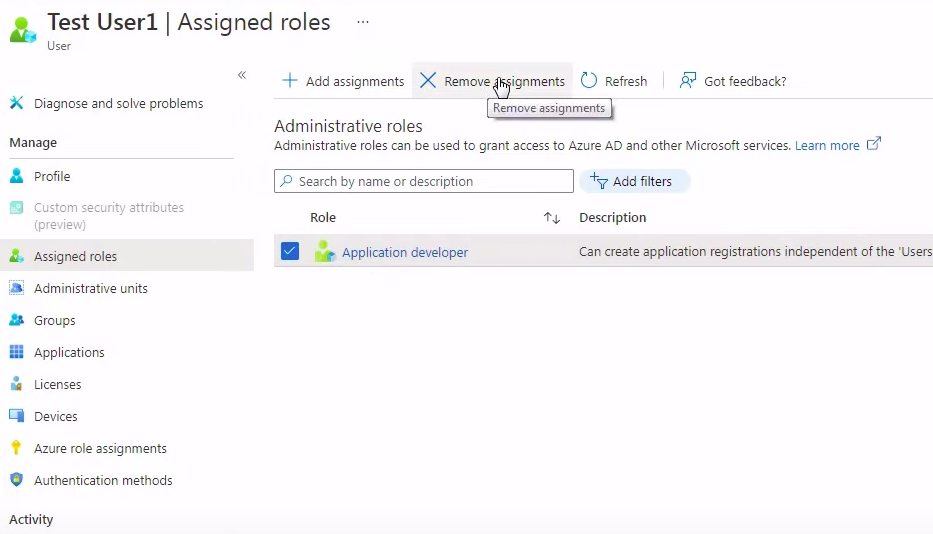Click the Add filters funnel icon
Screen dimensions: 933x534
[x=599, y=180]
